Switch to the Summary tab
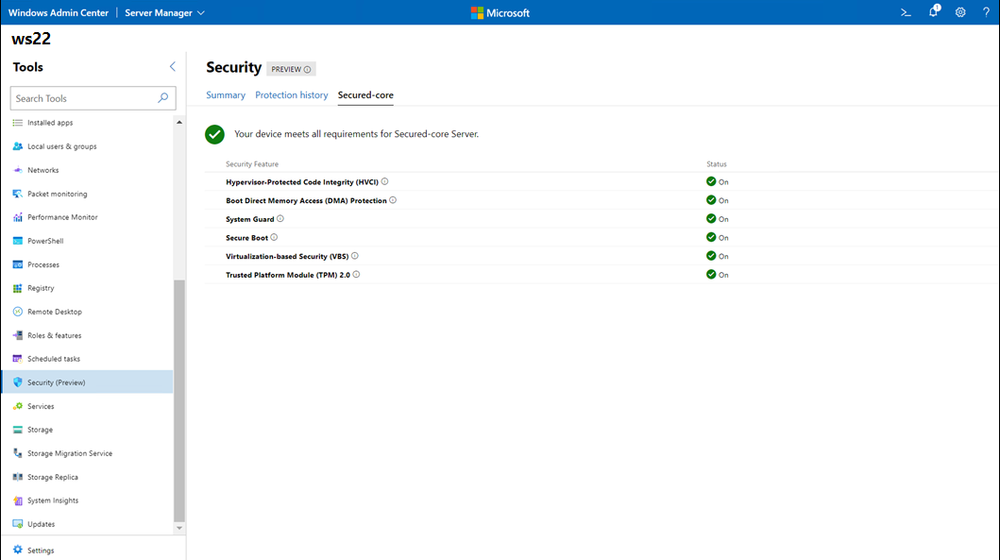This screenshot has height=560, width=1000. (226, 95)
